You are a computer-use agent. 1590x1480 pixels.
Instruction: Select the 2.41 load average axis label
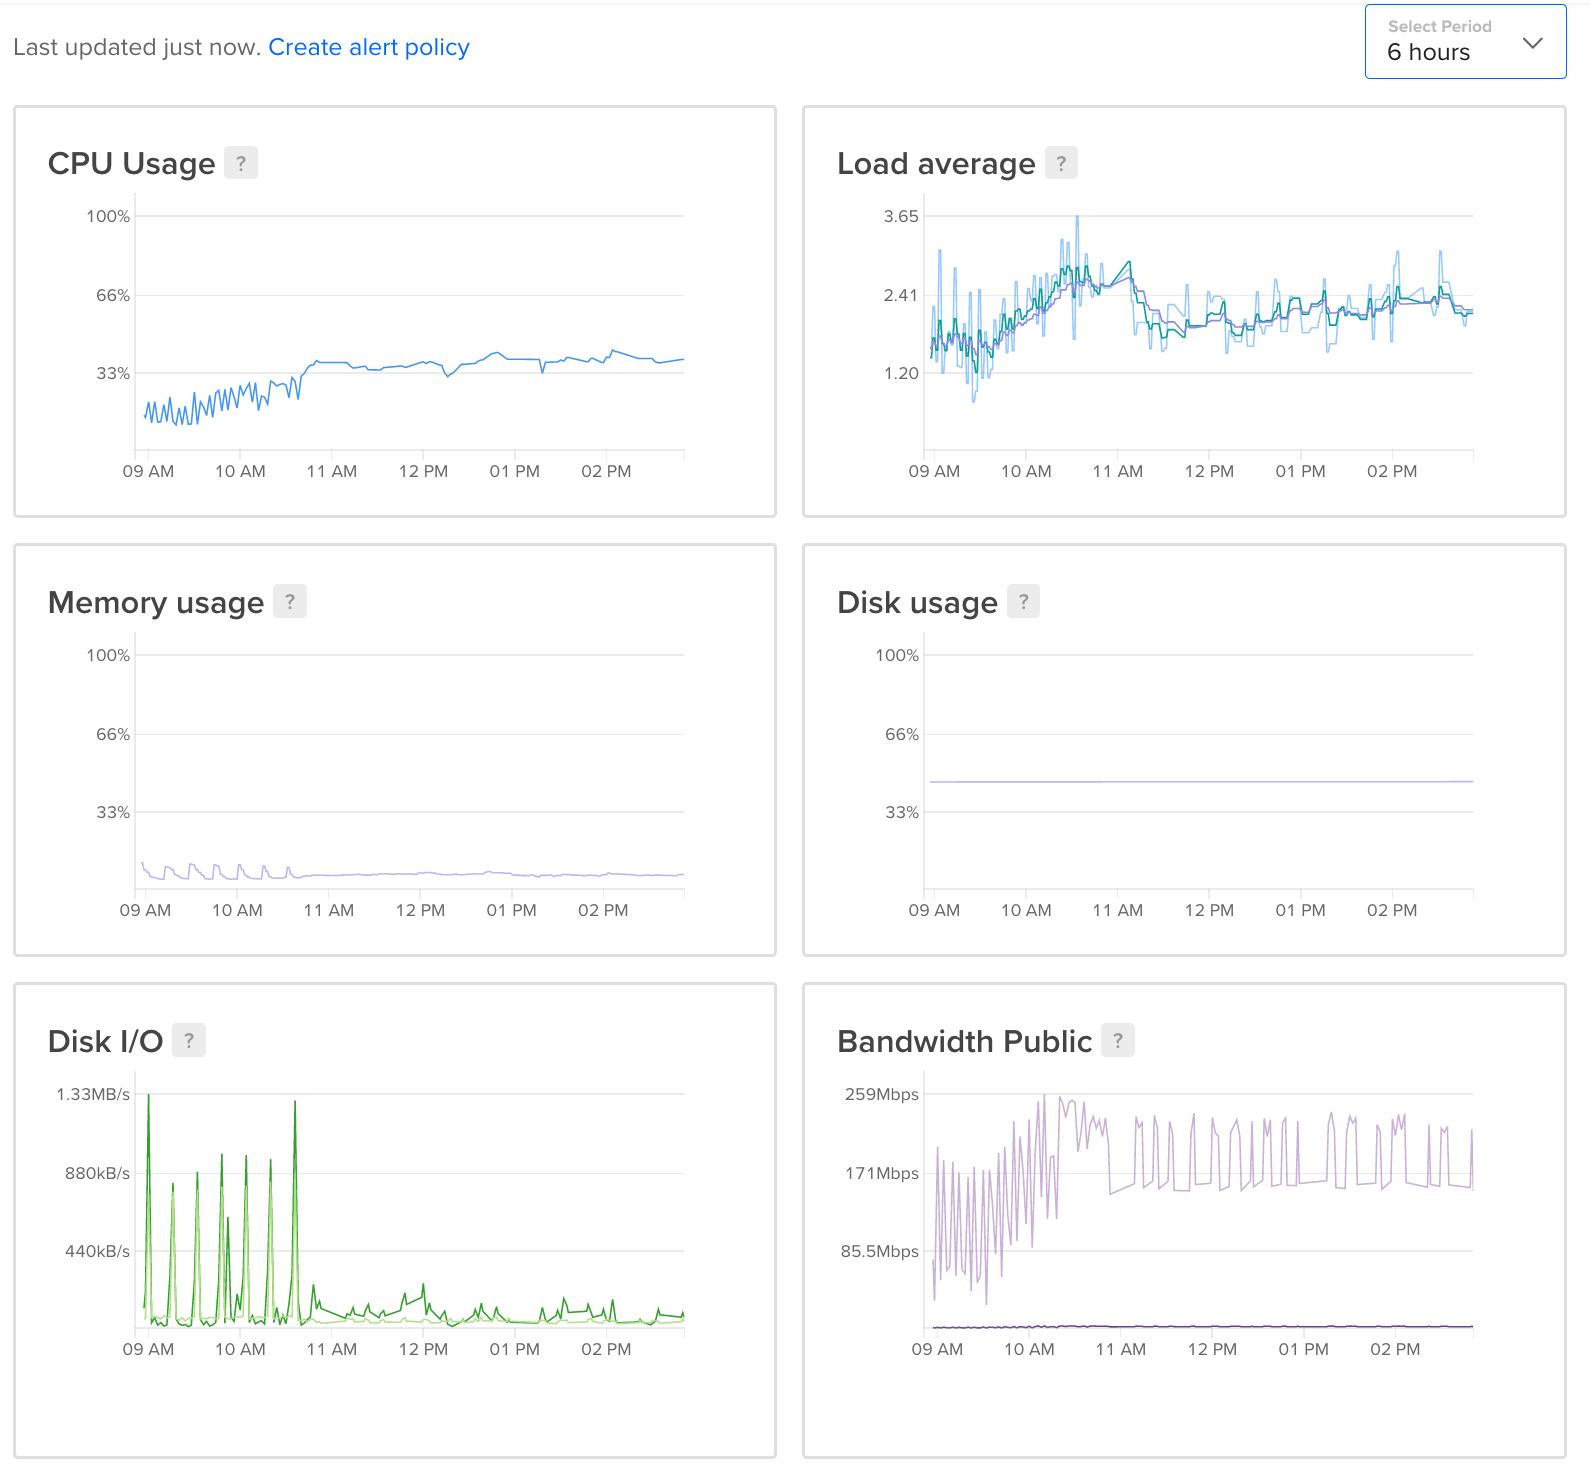[901, 295]
